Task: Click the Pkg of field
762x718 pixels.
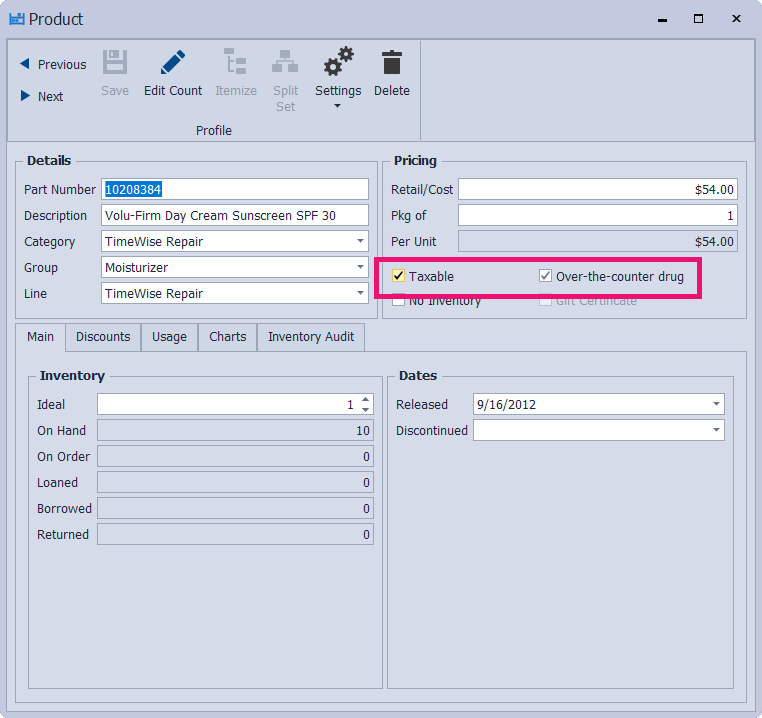Action: click(x=598, y=215)
